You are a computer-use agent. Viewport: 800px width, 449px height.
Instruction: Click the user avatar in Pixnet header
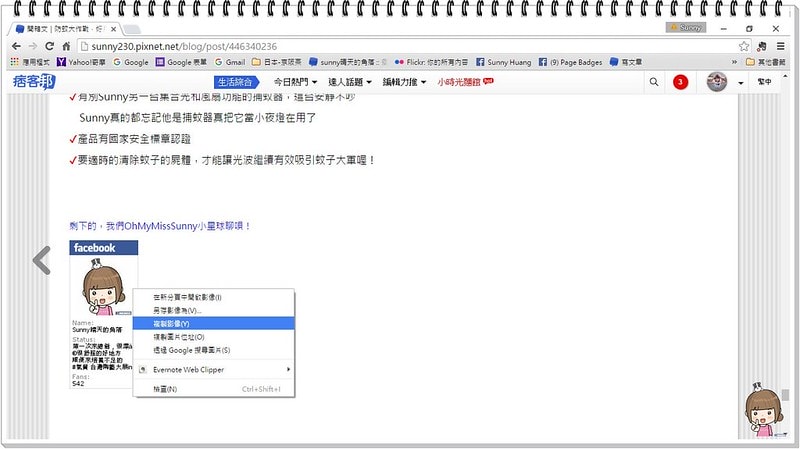[716, 82]
